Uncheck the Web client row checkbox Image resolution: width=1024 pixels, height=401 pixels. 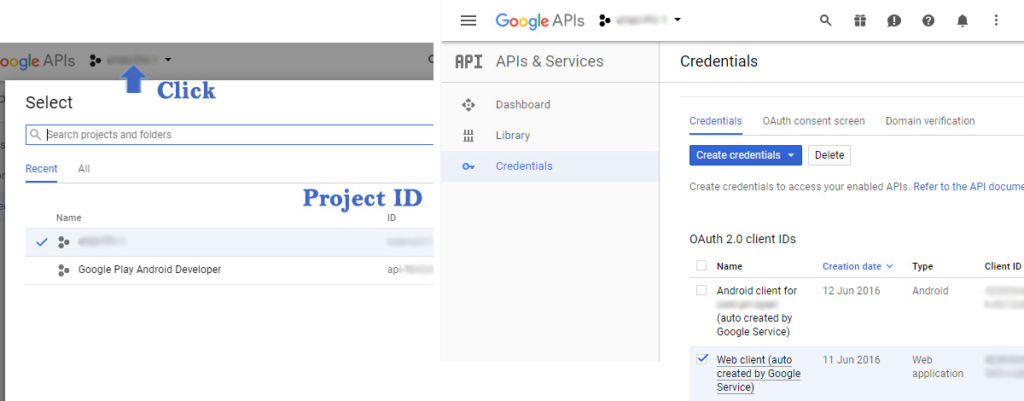coord(701,359)
